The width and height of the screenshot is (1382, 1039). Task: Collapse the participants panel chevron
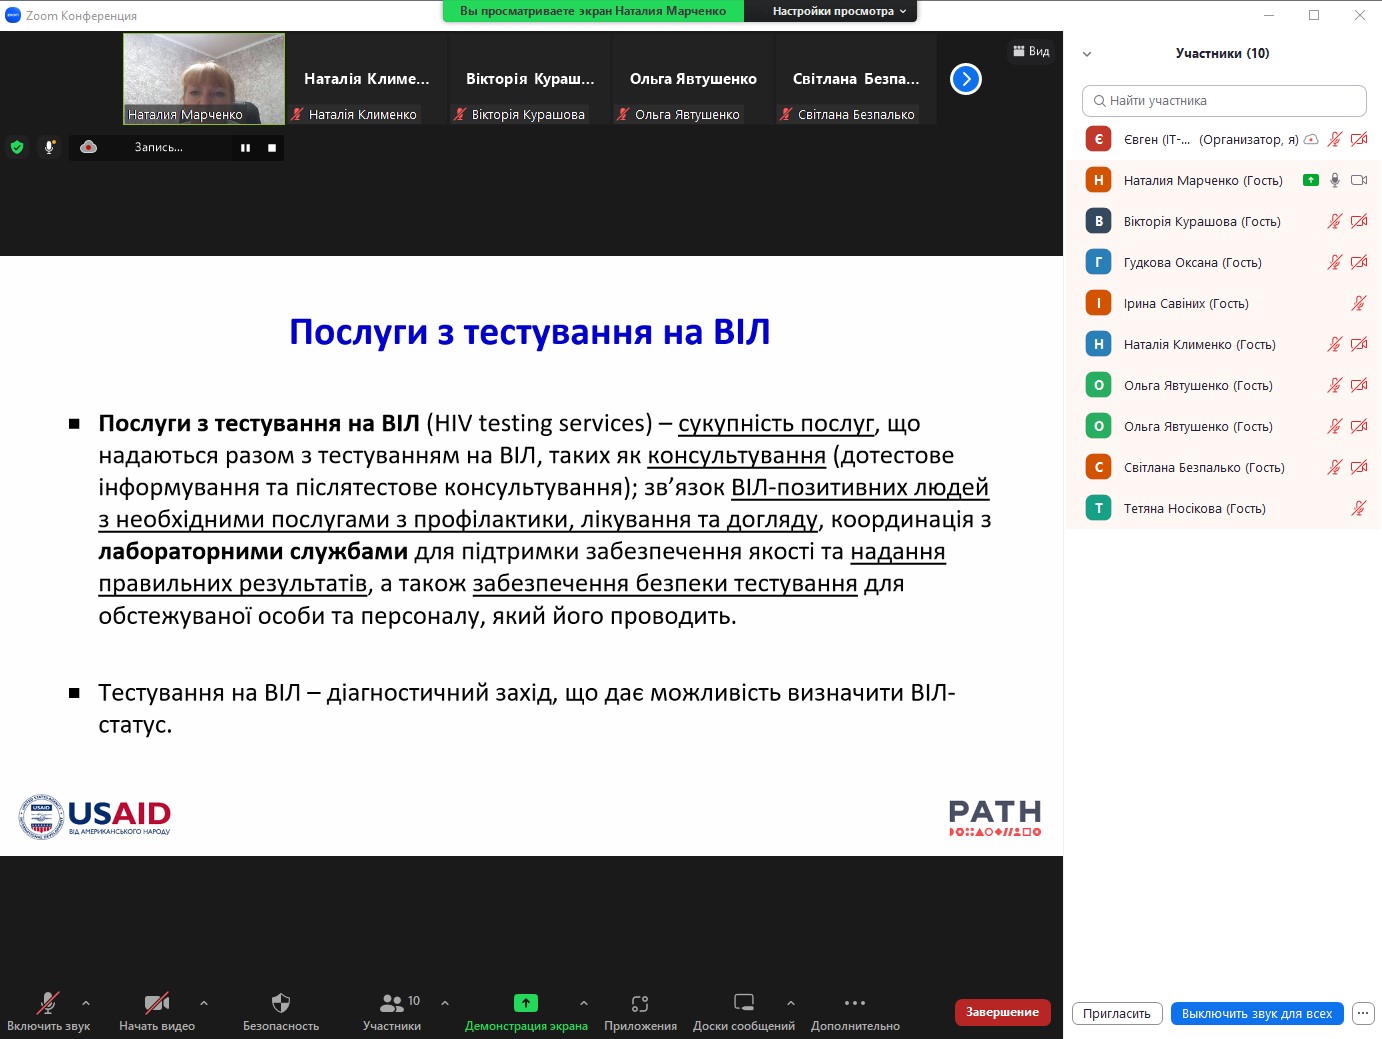click(1087, 54)
